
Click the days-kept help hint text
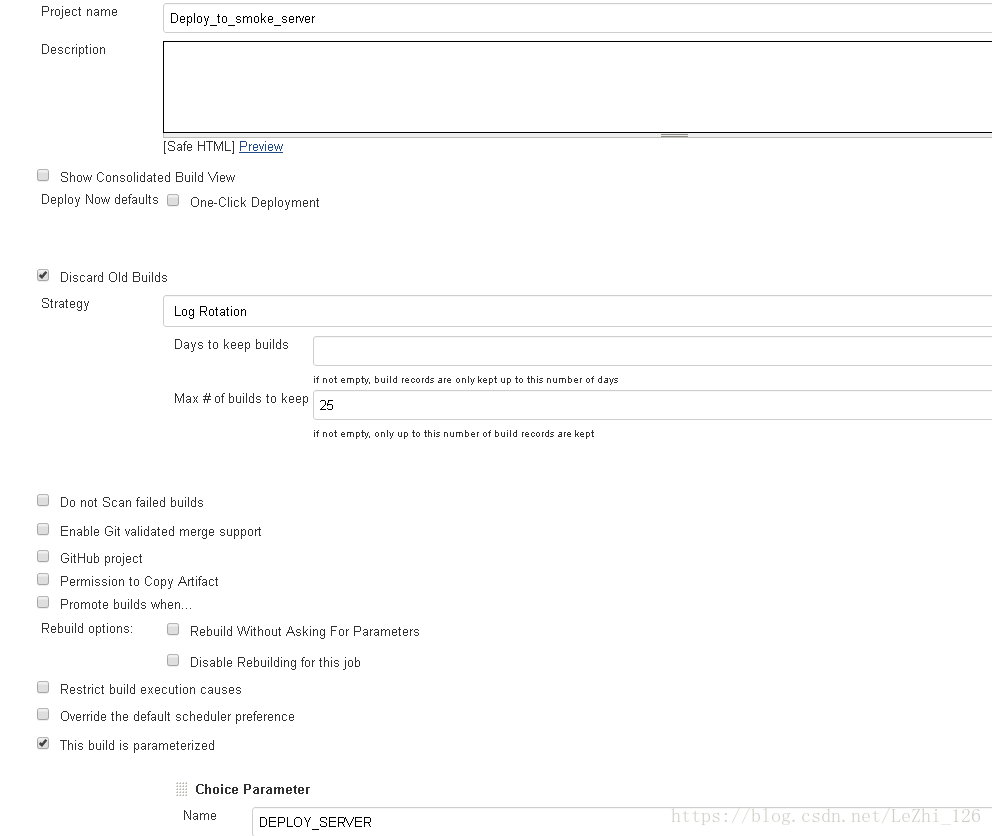point(466,380)
